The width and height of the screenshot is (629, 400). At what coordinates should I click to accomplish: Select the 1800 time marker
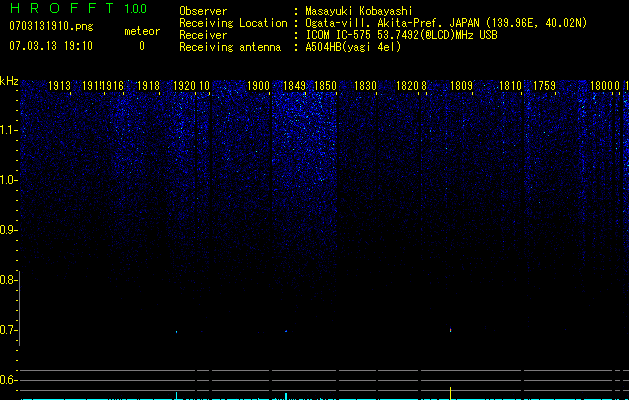[x=601, y=86]
